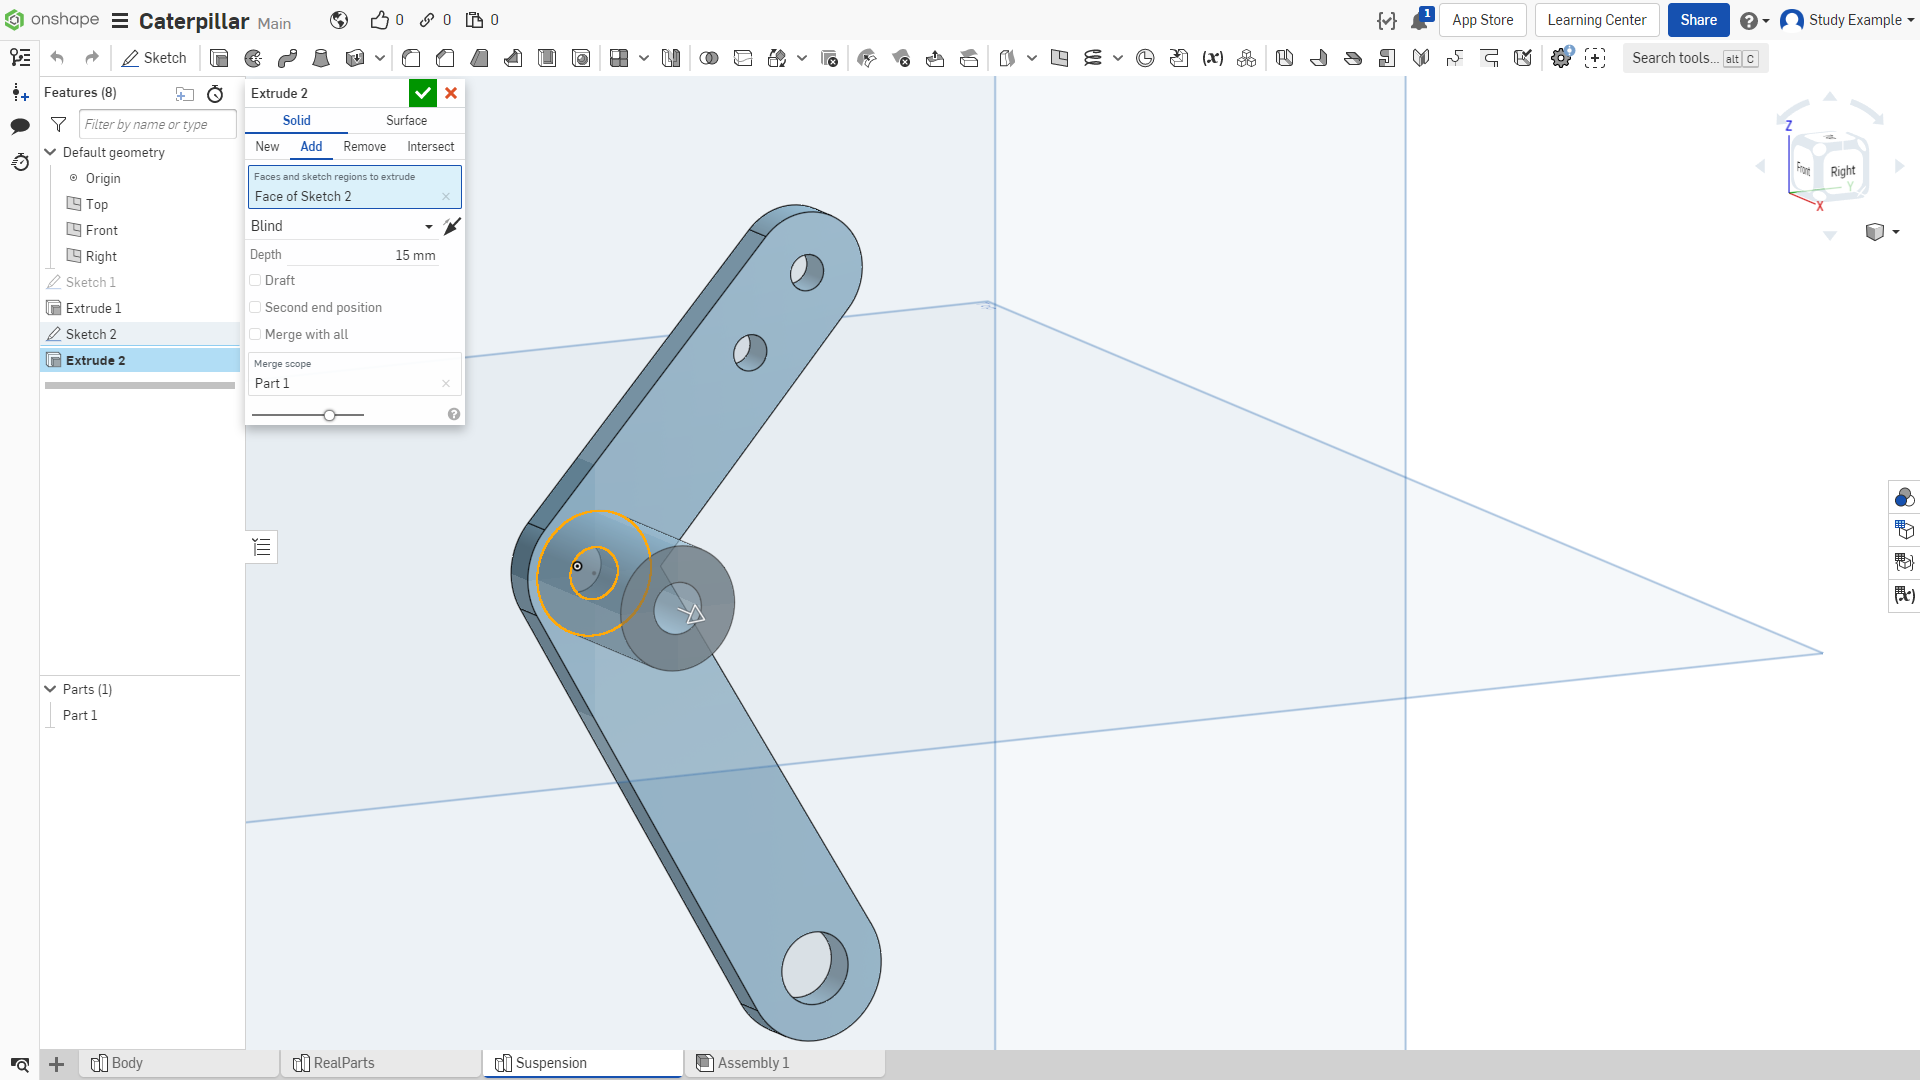Viewport: 1920px width, 1080px height.
Task: Click the Share button
Action: point(1698,20)
